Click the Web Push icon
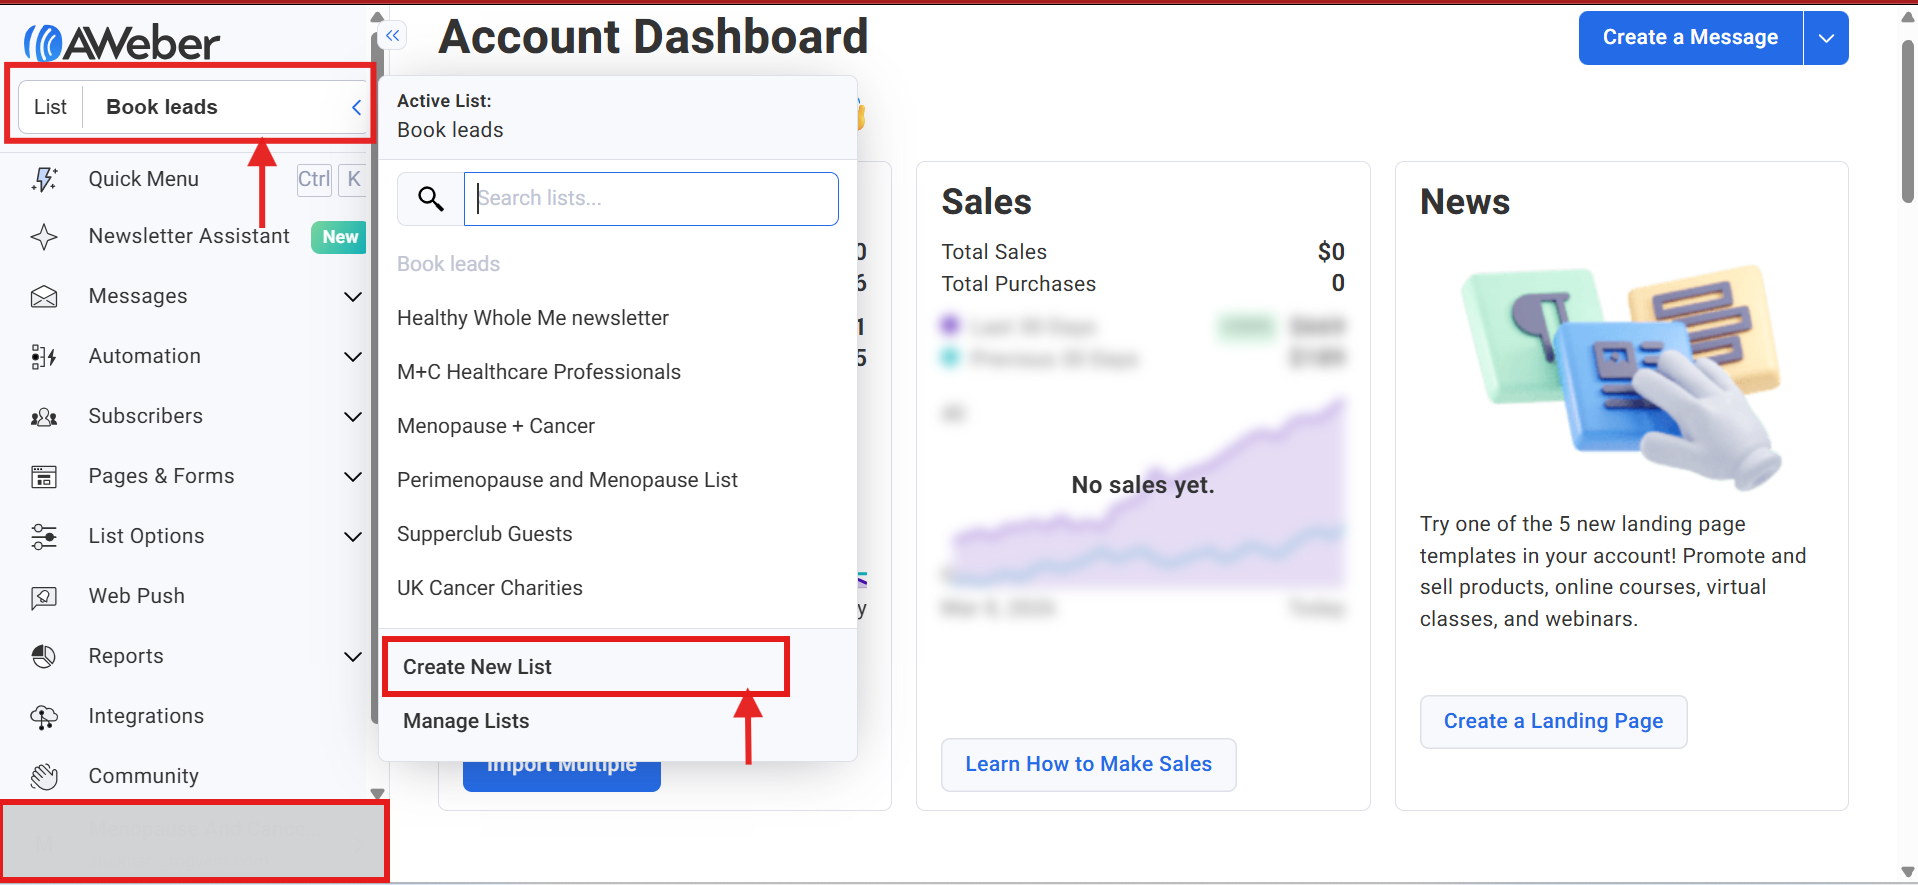Viewport: 1918px width, 885px height. pyautogui.click(x=44, y=597)
